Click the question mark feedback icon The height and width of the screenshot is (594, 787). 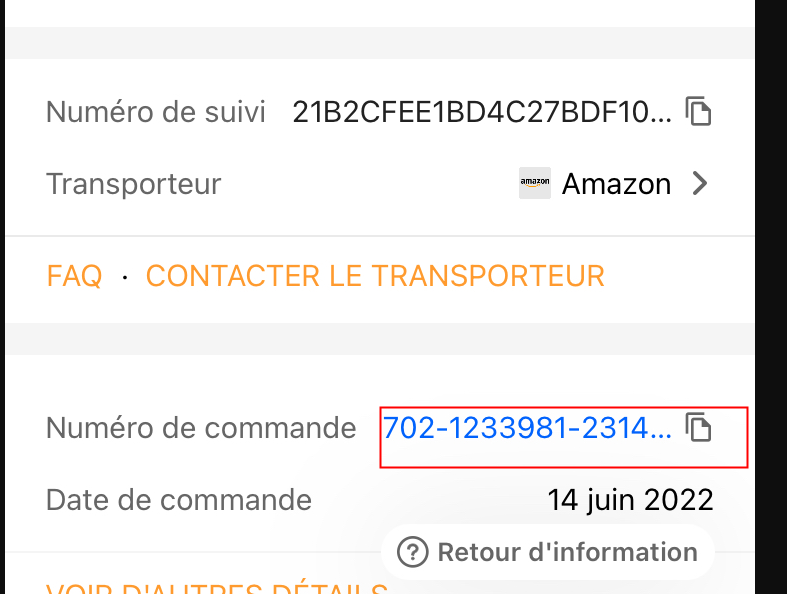click(x=413, y=551)
